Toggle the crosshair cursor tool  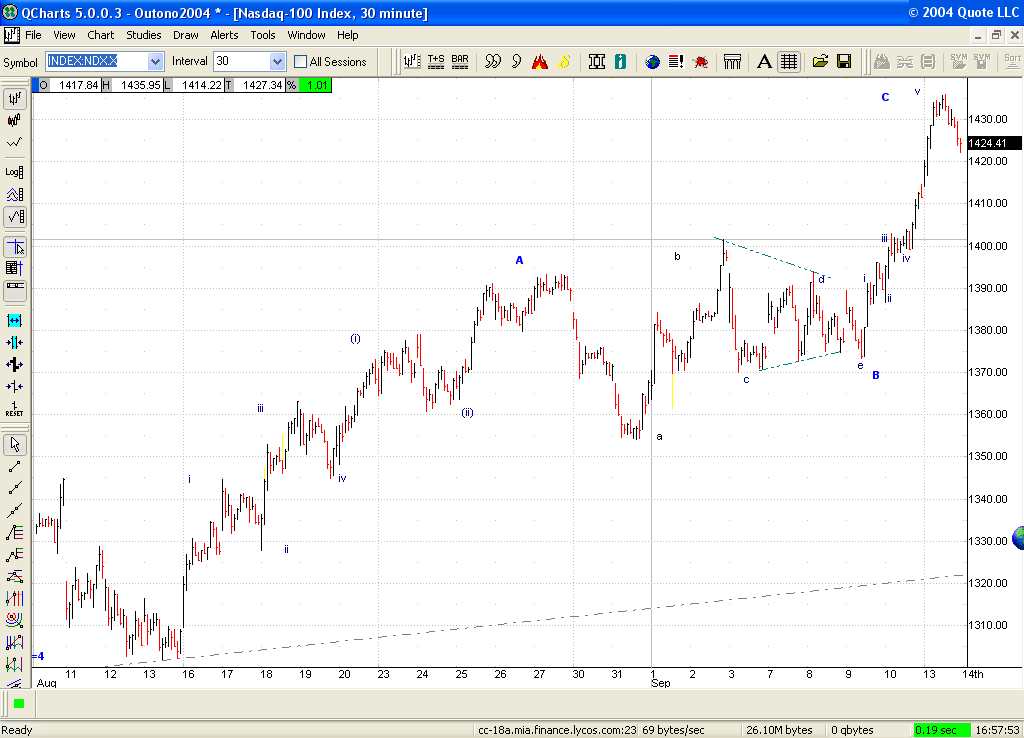13,245
